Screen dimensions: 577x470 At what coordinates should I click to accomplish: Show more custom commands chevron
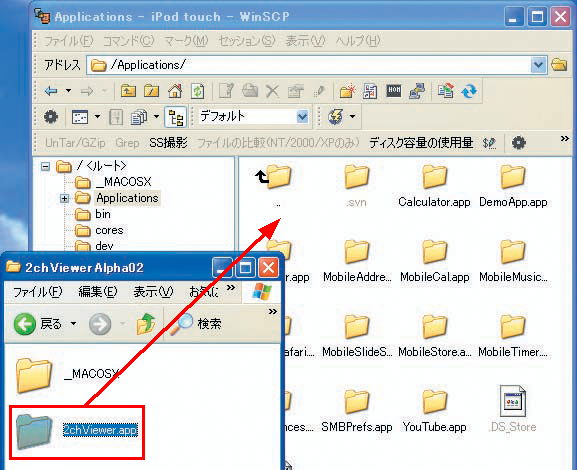[564, 138]
